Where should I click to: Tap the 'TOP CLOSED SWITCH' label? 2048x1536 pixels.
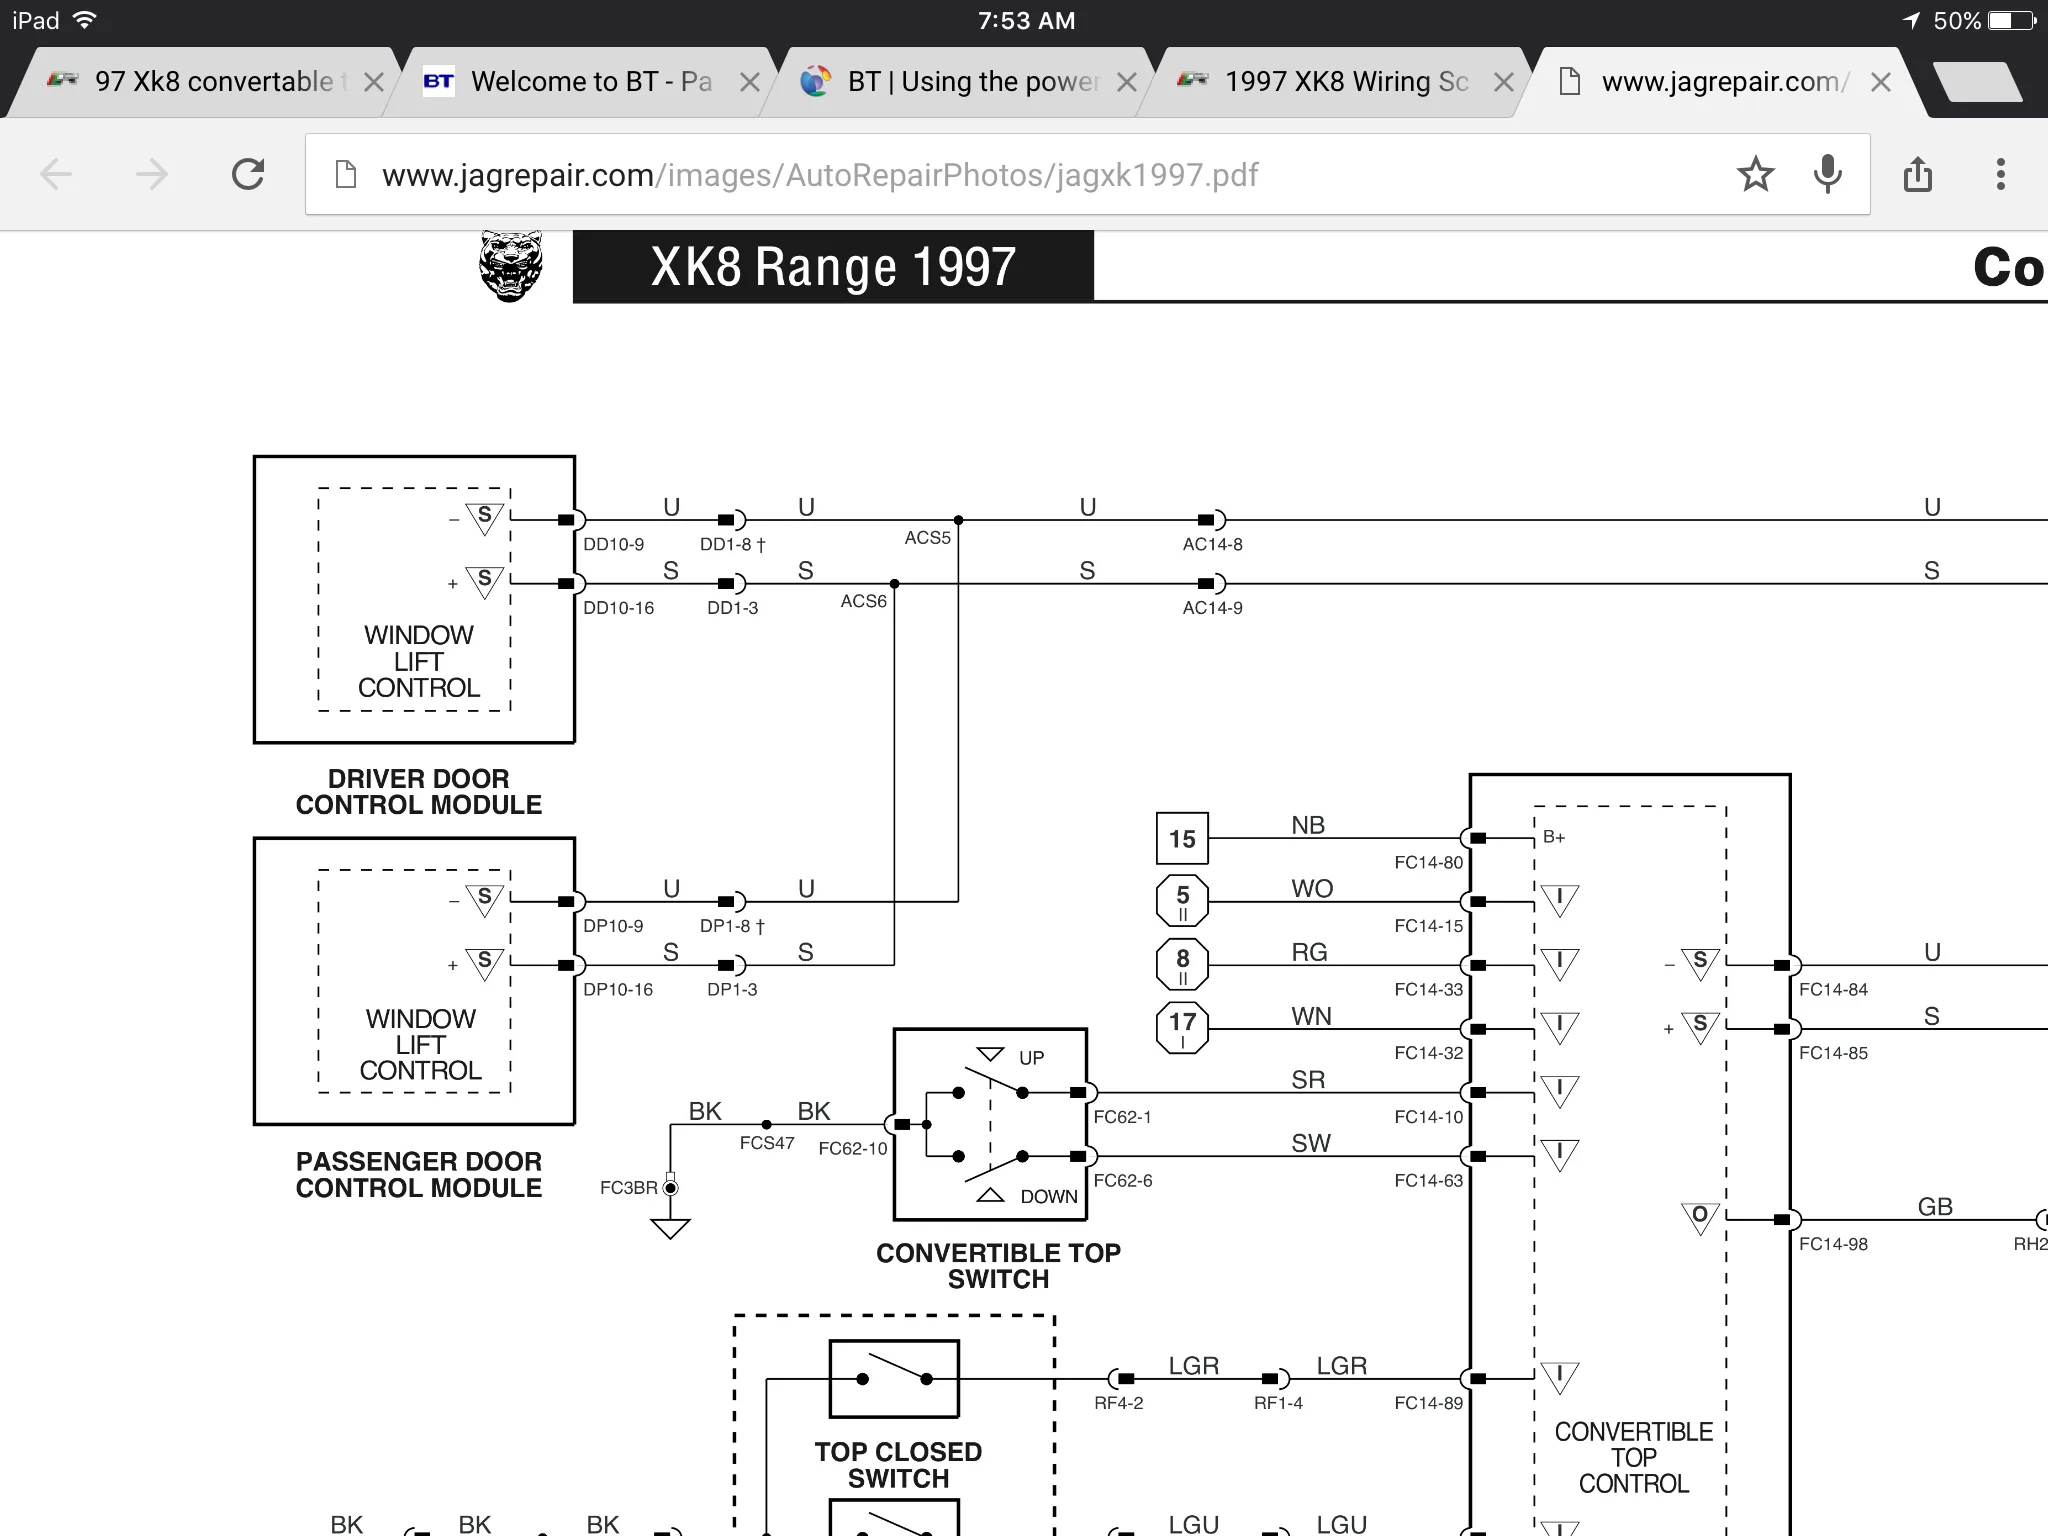[x=898, y=1465]
